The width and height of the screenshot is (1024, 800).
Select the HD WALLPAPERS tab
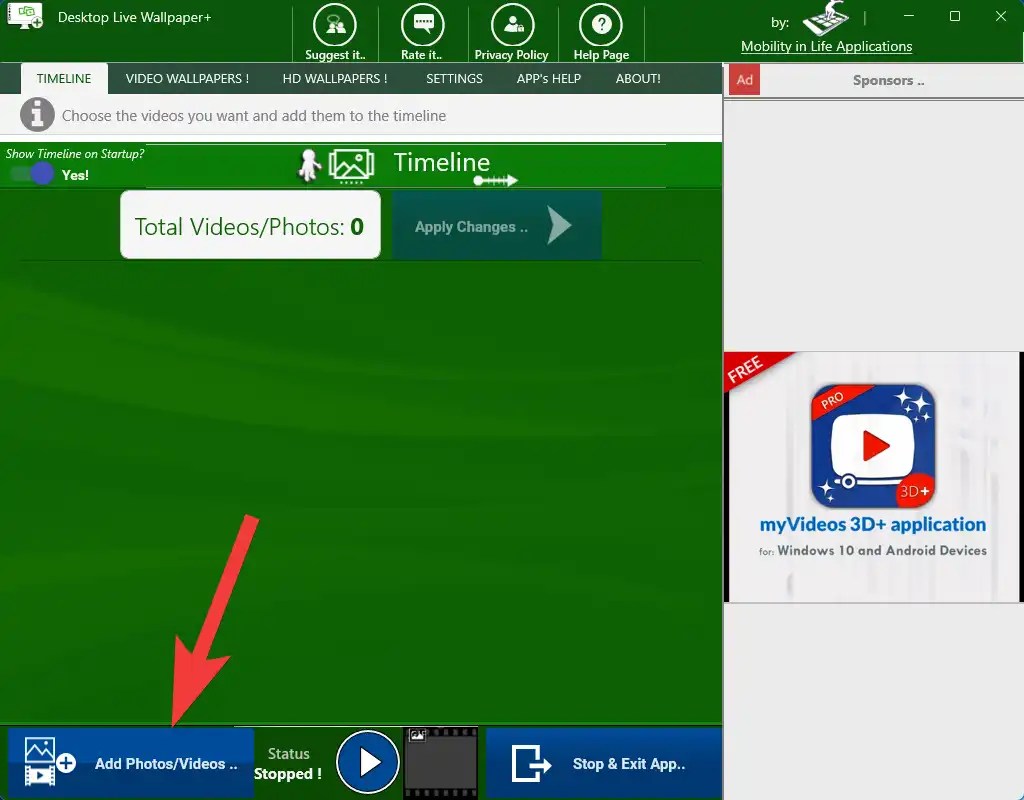(334, 78)
